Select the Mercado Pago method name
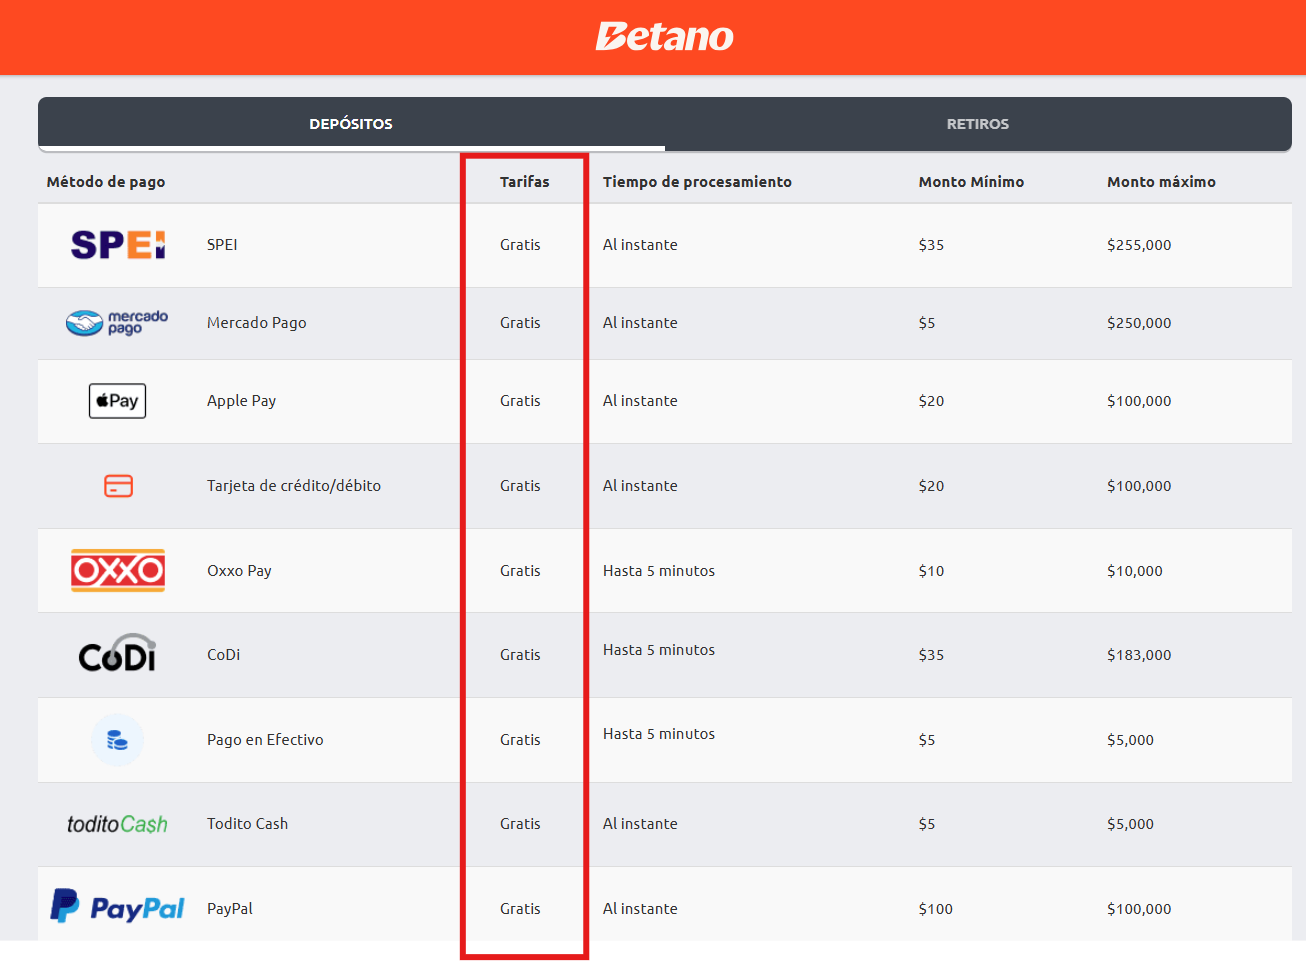The image size is (1306, 961). (x=256, y=323)
